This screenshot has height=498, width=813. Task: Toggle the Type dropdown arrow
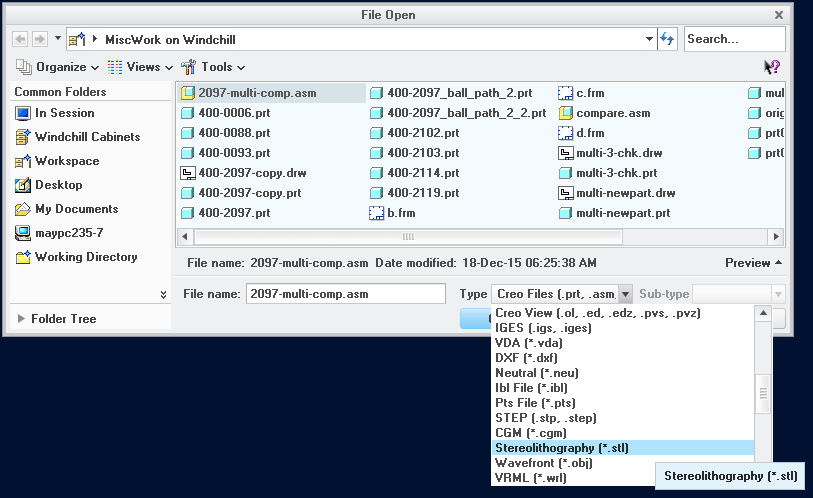coord(625,294)
